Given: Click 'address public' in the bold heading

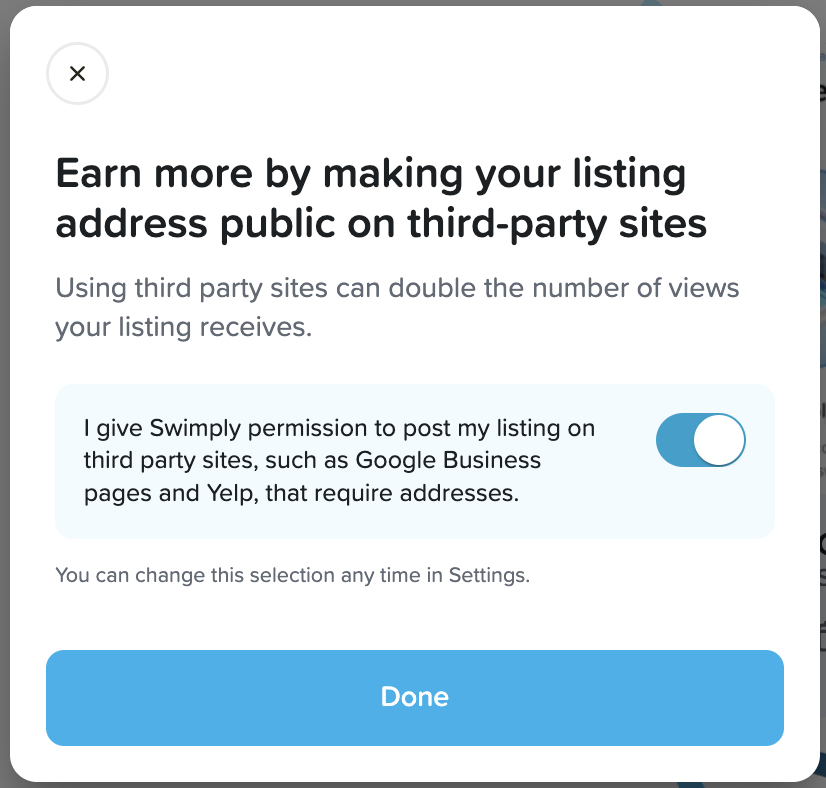Looking at the screenshot, I should [x=190, y=223].
